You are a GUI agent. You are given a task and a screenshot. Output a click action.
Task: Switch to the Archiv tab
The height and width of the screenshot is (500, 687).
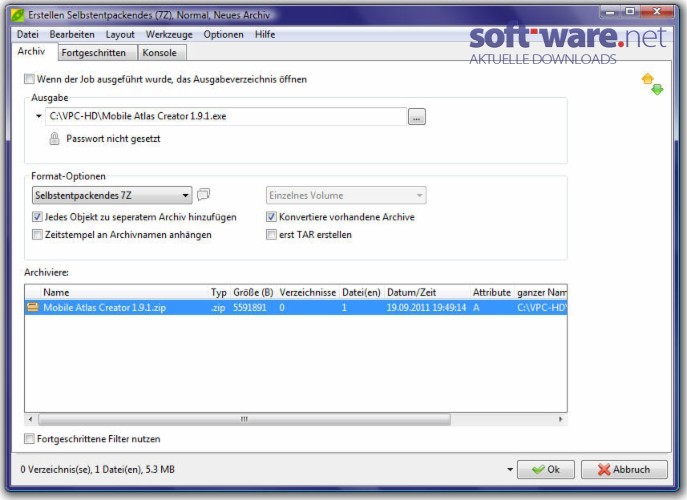[x=32, y=51]
